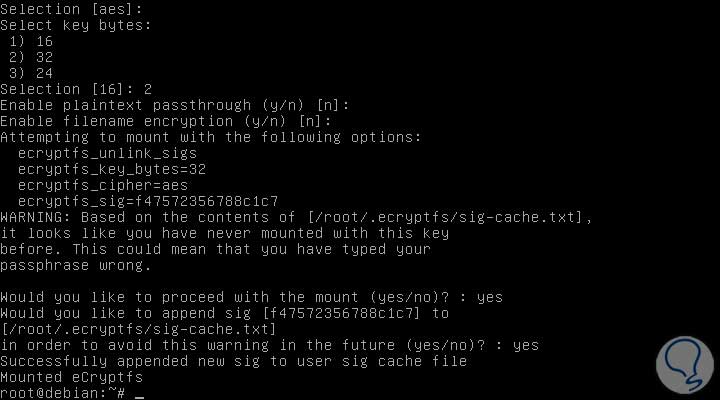
Task: Click the "ecryptfs_unlink_sigs" mount option
Action: (107, 152)
